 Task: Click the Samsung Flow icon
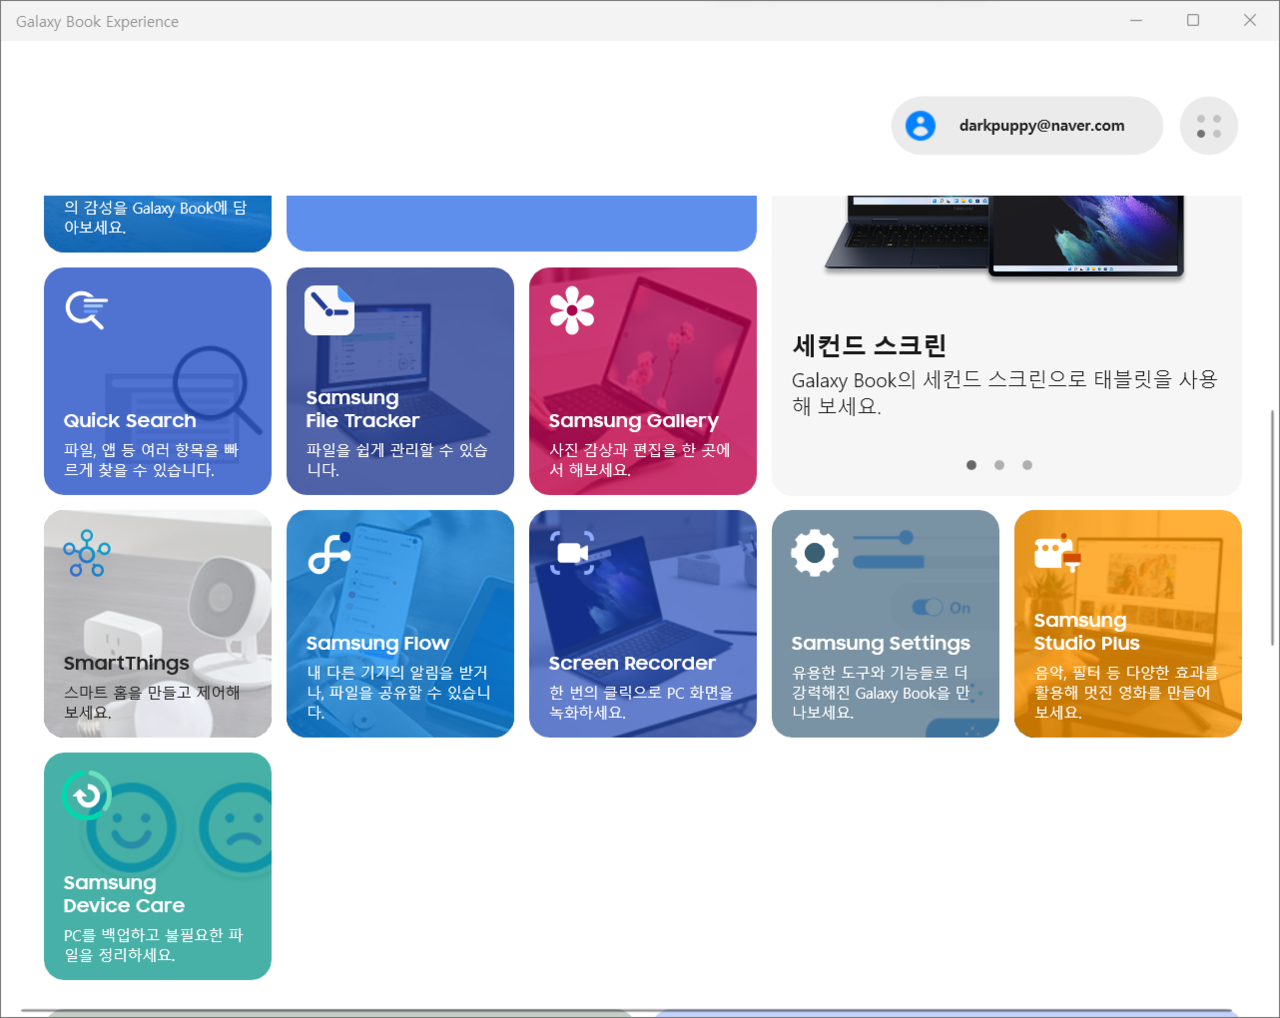329,553
